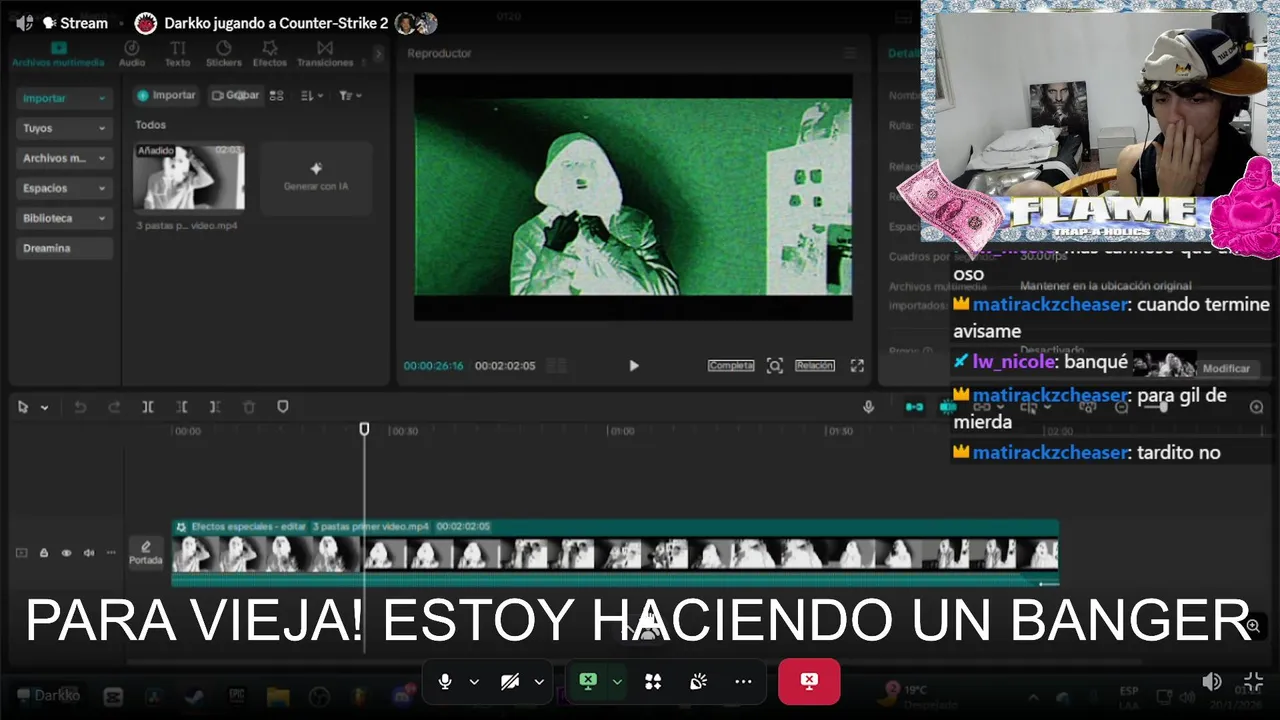Click the zoom magnifier icon near caption
Image resolution: width=1280 pixels, height=720 pixels.
[x=1252, y=626]
